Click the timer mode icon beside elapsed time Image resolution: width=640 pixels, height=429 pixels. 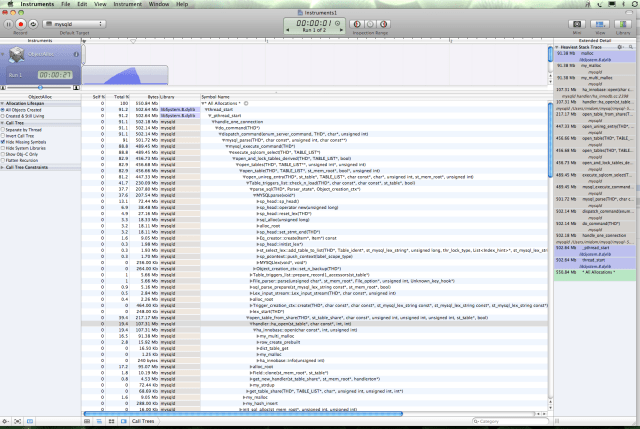[338, 23]
